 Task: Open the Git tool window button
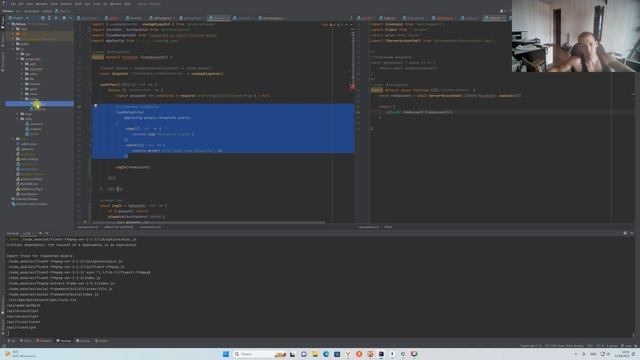click(12, 341)
